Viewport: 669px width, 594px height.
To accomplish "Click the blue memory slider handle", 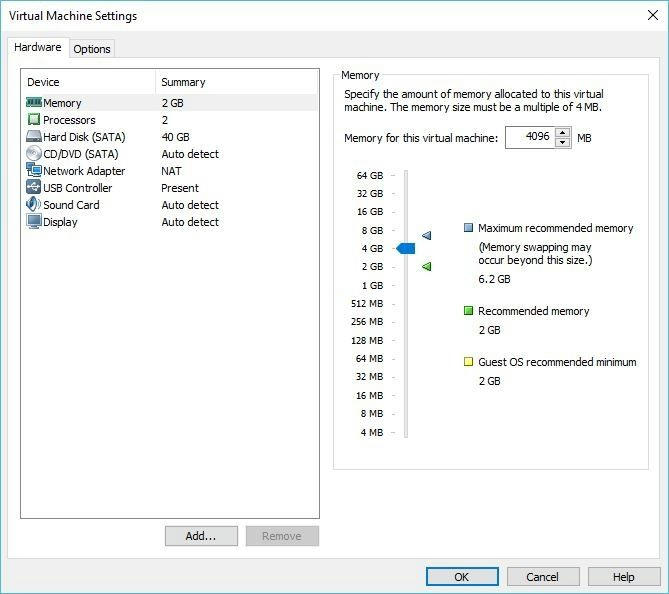I will [405, 248].
